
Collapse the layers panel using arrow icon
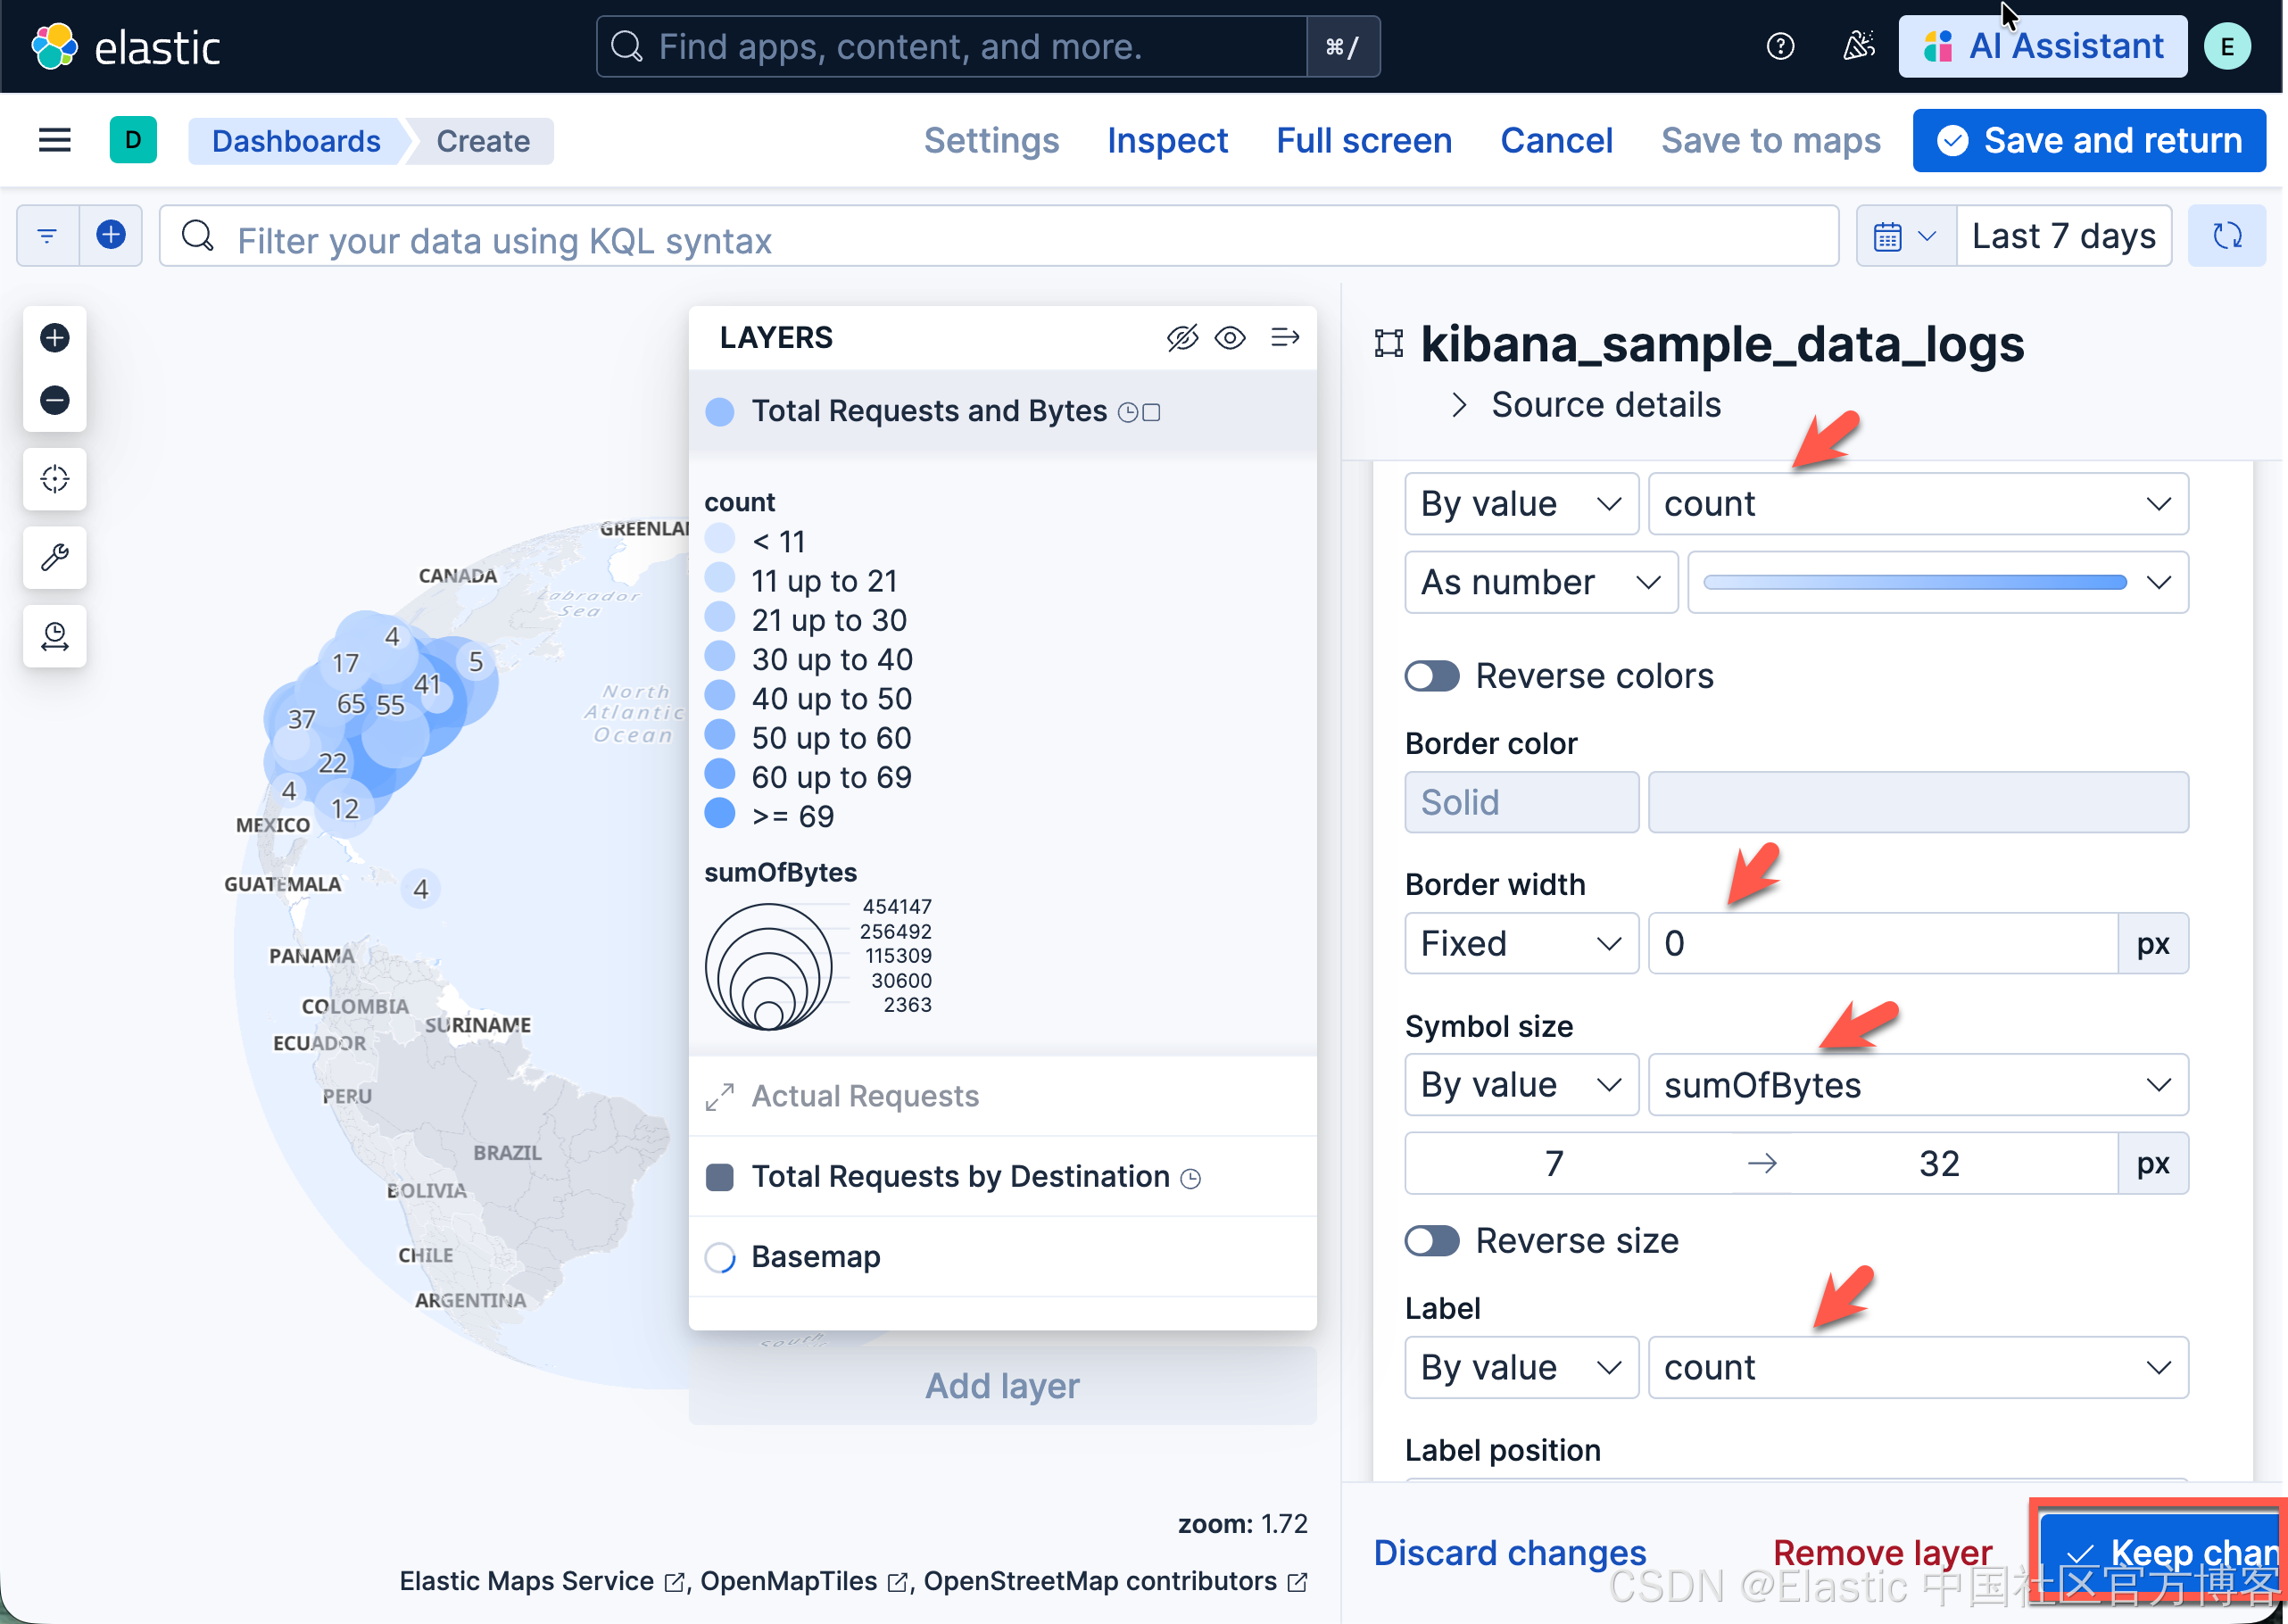point(1284,338)
